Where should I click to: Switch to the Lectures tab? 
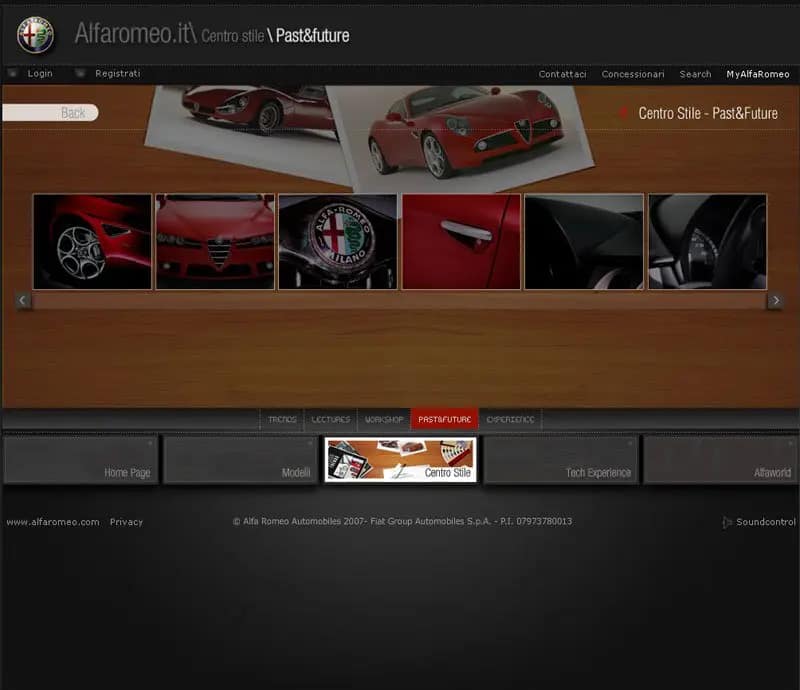pos(331,420)
